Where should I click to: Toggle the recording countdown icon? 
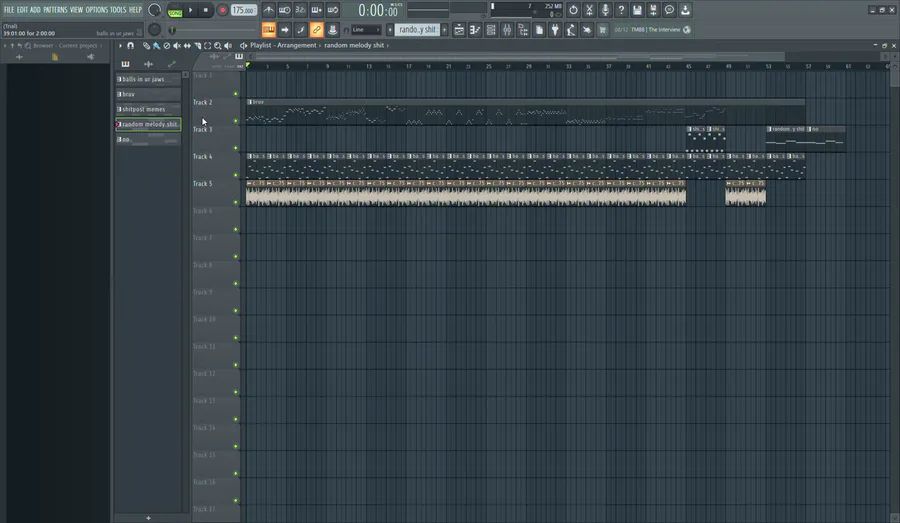pyautogui.click(x=300, y=10)
